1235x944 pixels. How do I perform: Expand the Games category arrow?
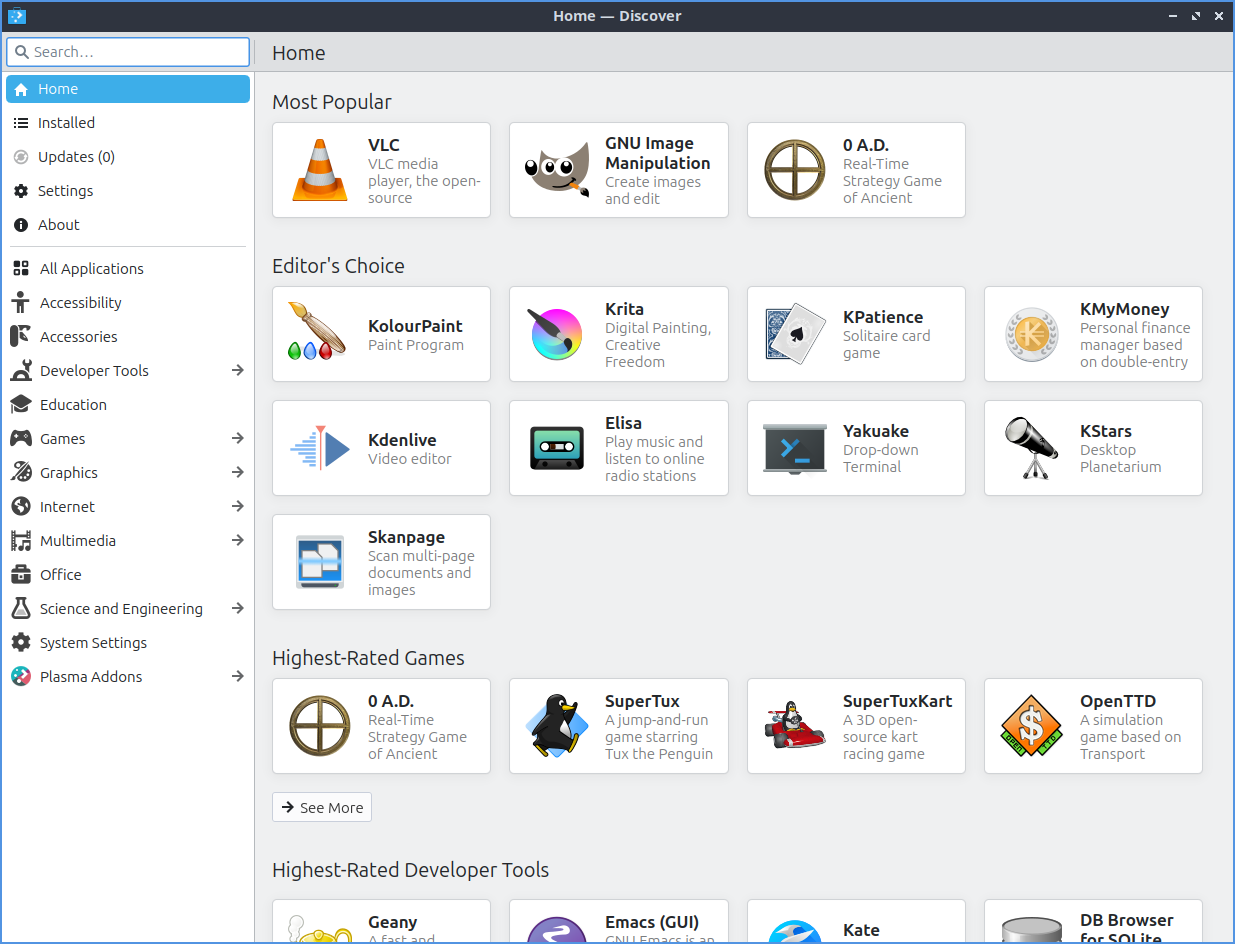point(237,439)
